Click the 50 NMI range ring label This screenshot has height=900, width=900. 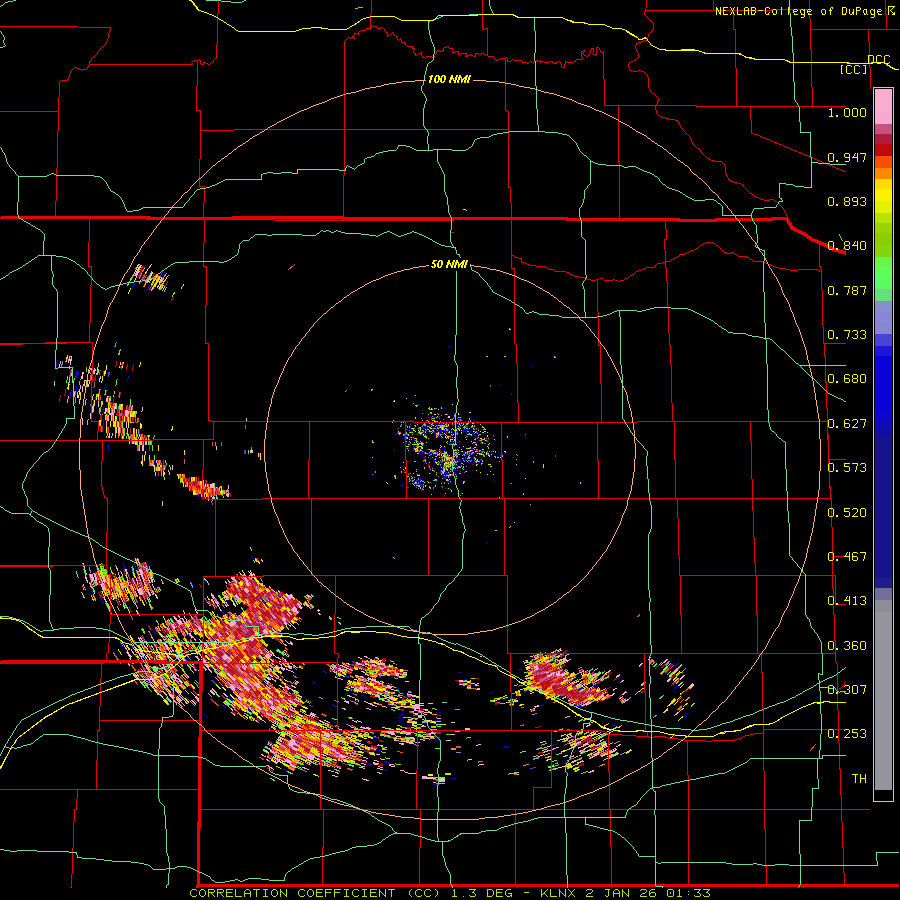449,265
